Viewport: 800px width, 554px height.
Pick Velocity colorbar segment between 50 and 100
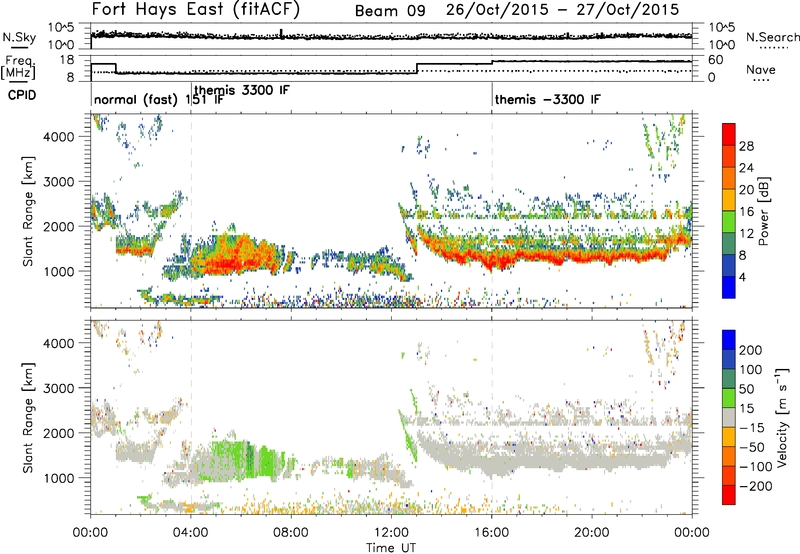click(729, 379)
